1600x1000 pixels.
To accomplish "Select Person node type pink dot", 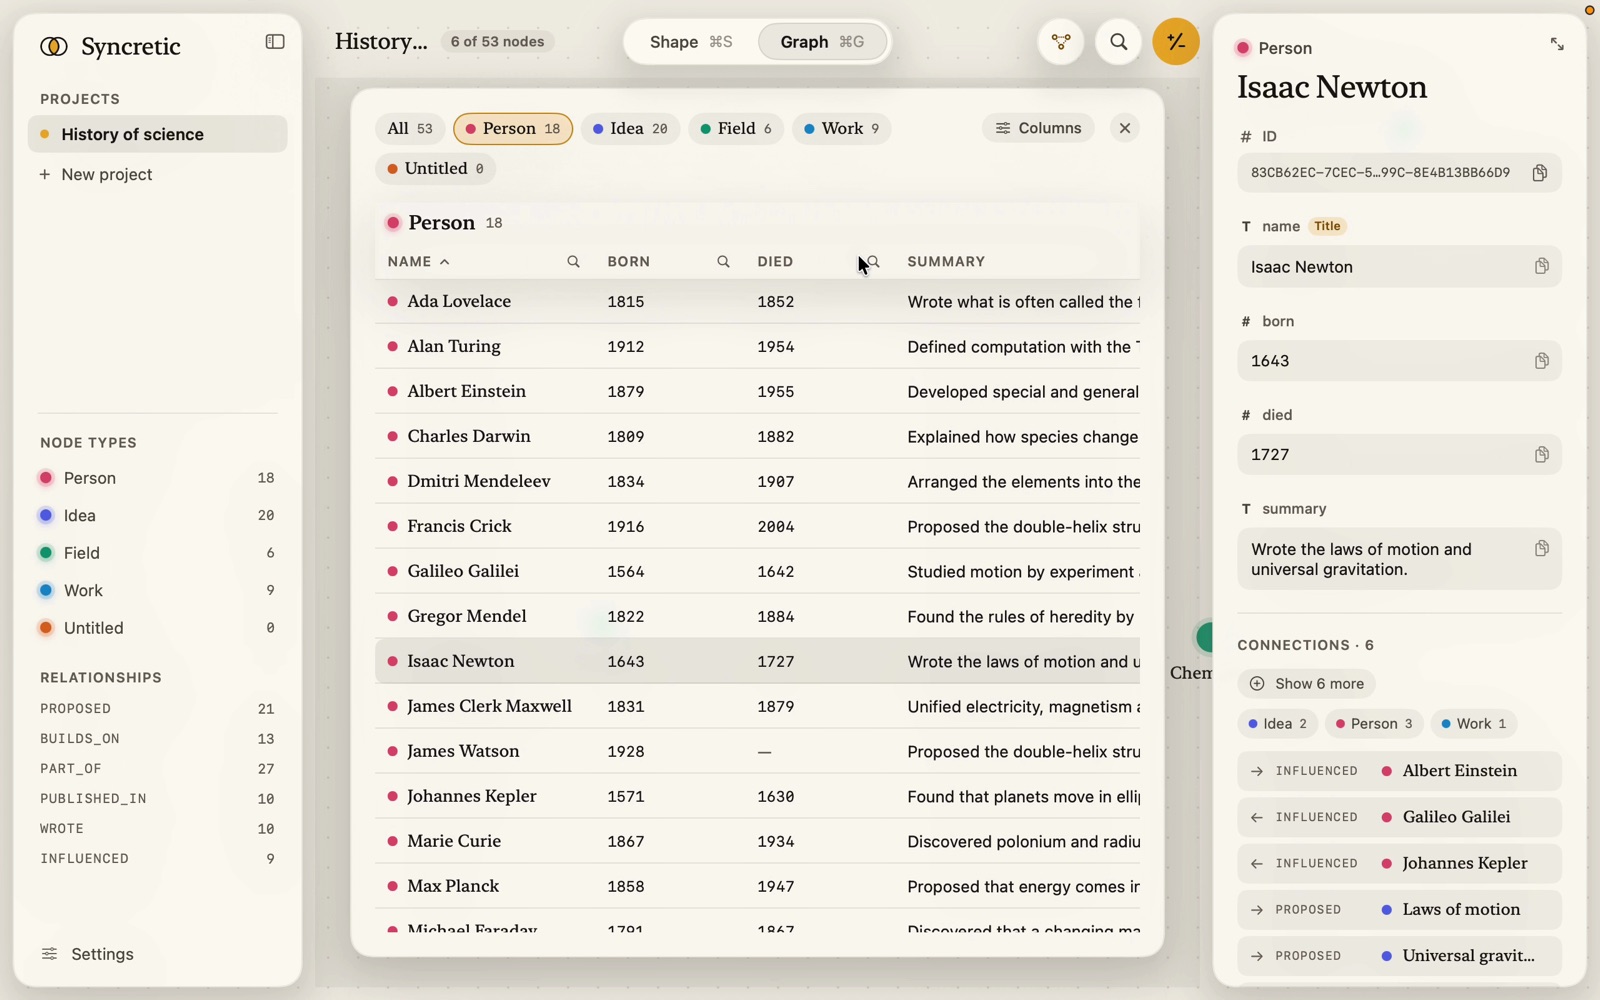I will pyautogui.click(x=46, y=478).
